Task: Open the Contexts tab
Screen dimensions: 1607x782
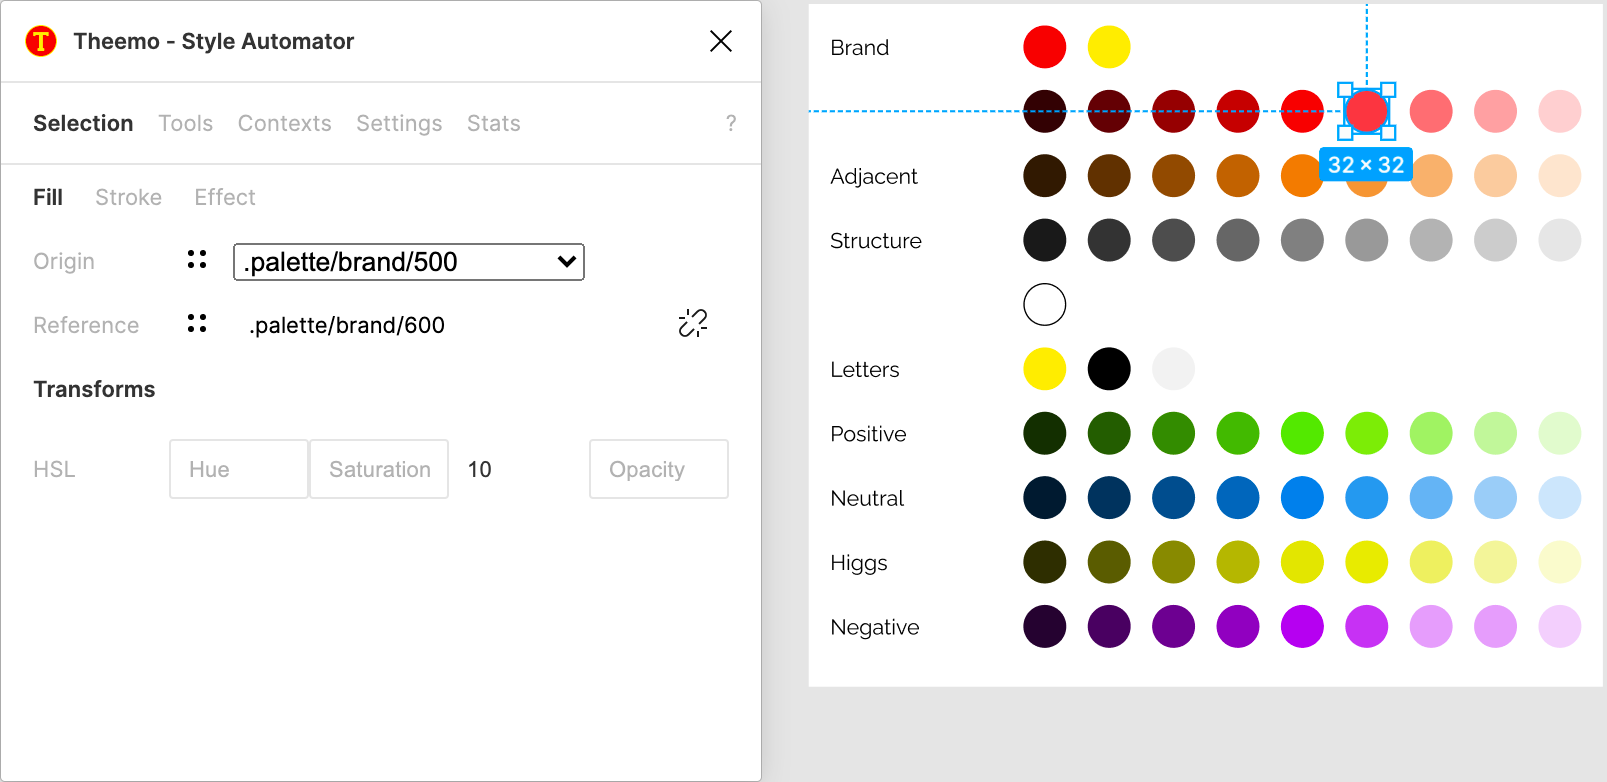Action: pyautogui.click(x=284, y=123)
